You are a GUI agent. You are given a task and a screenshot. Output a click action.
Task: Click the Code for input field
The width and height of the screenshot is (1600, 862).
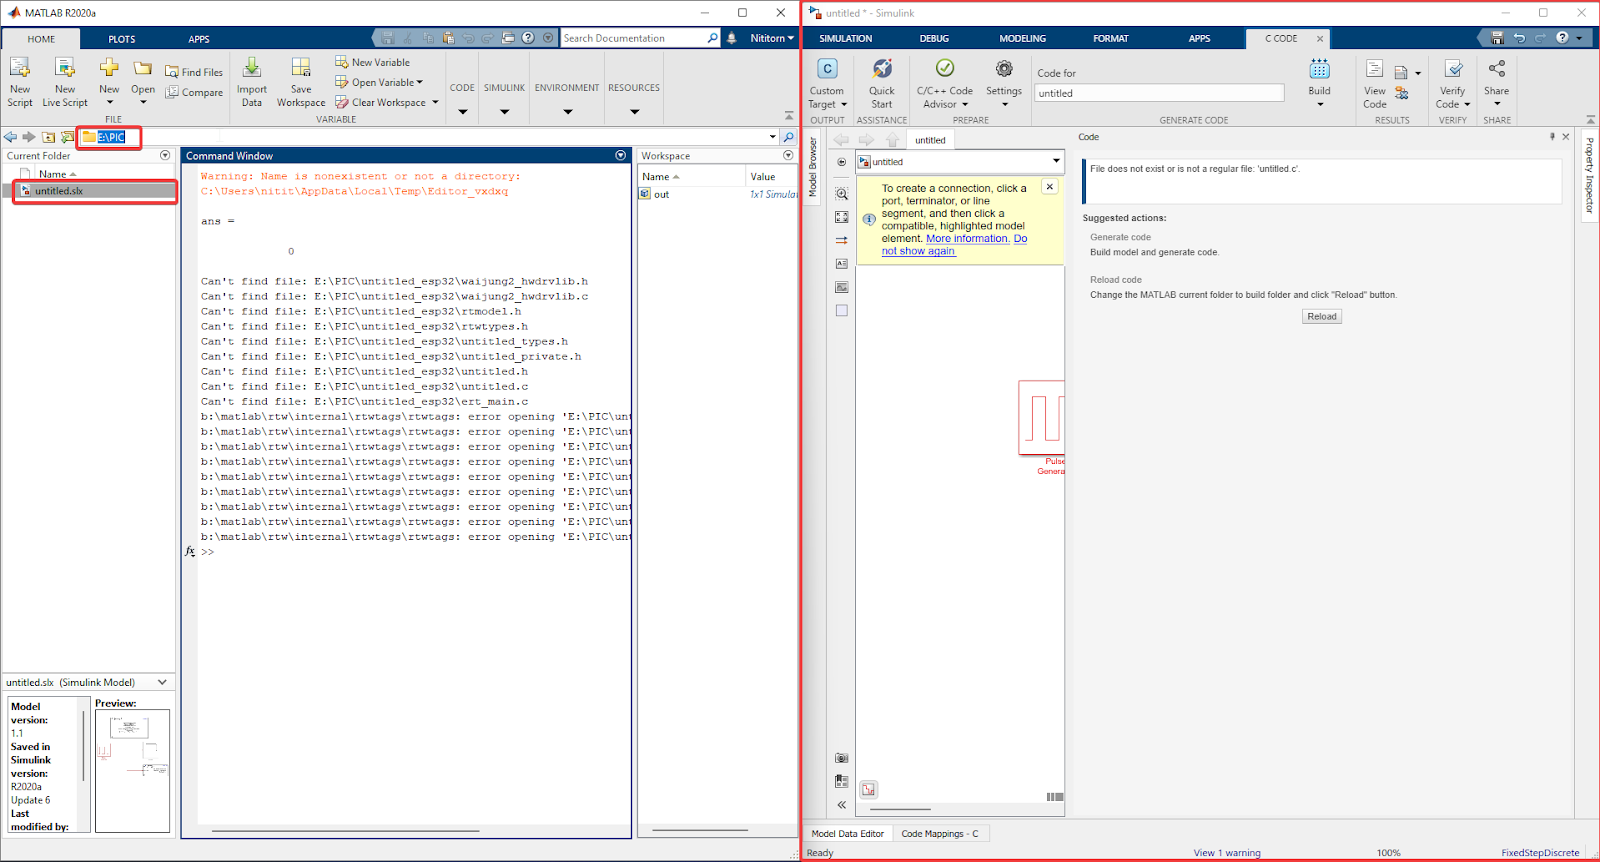pyautogui.click(x=1160, y=93)
